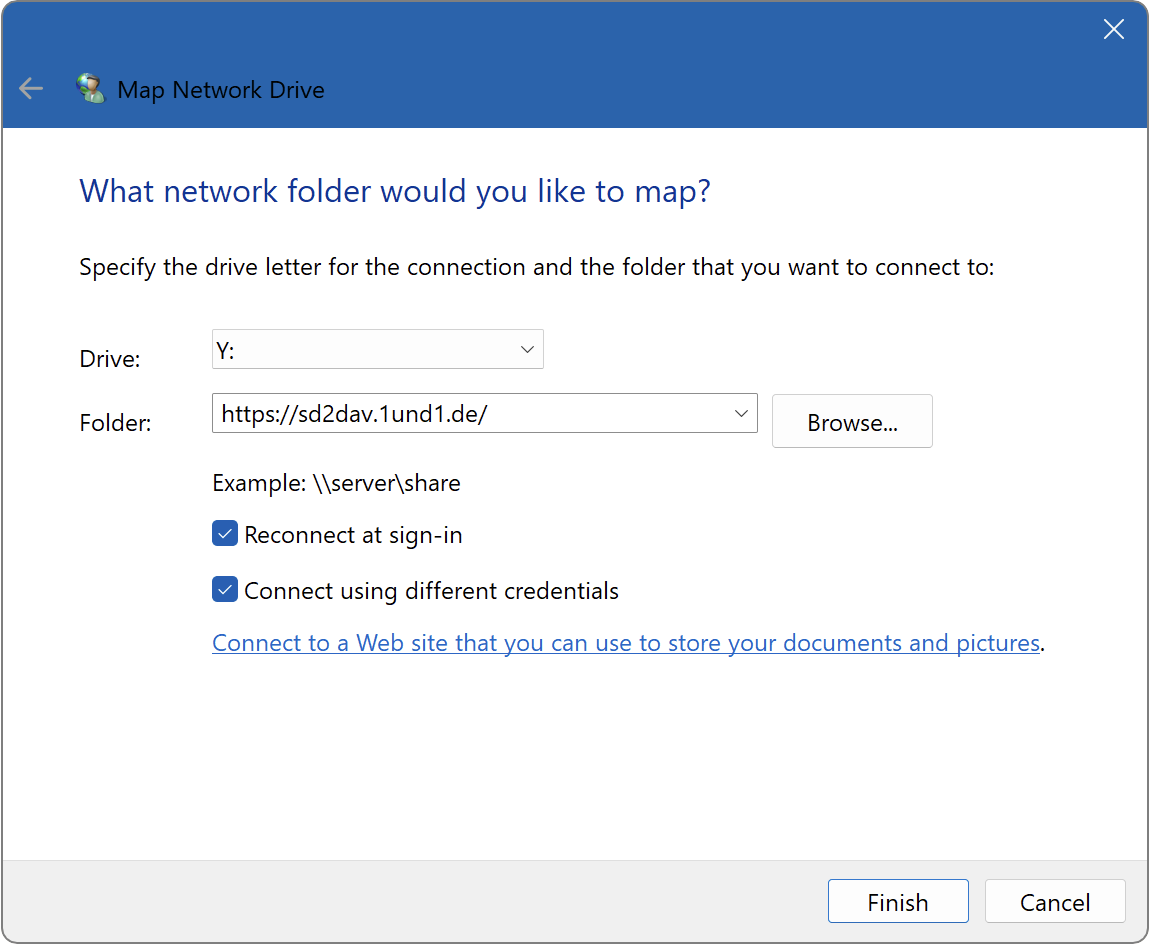Click the Finish button
The height and width of the screenshot is (944, 1150).
pos(897,901)
